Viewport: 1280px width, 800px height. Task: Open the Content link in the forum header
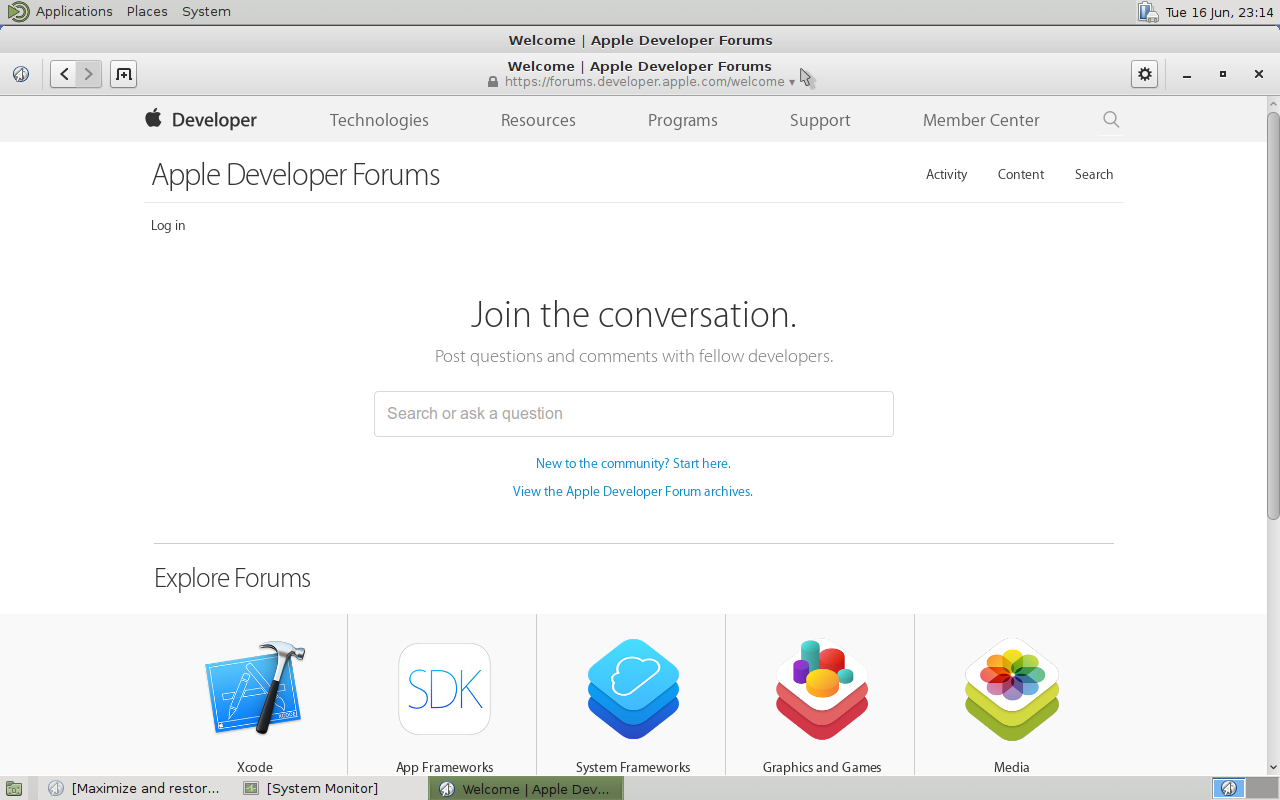[1020, 174]
